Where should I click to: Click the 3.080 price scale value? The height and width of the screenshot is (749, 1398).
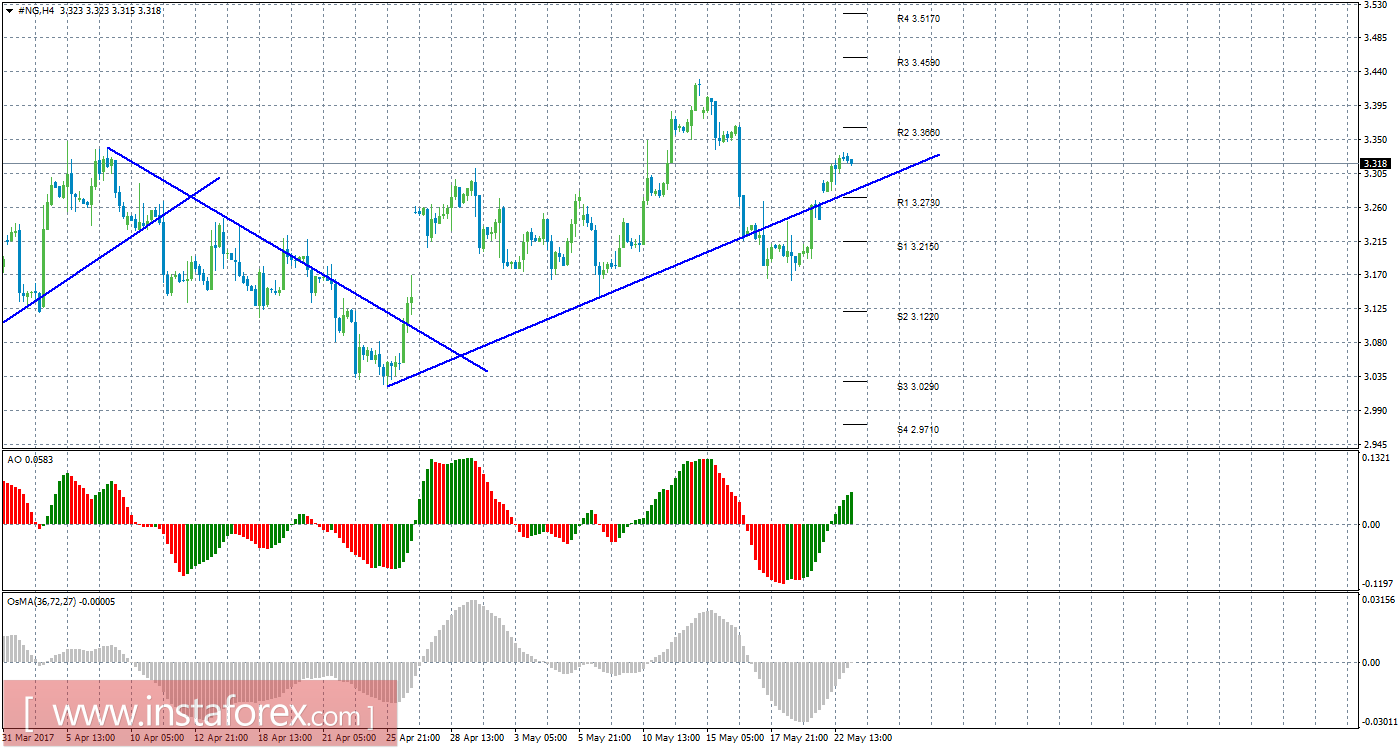tap(1374, 343)
